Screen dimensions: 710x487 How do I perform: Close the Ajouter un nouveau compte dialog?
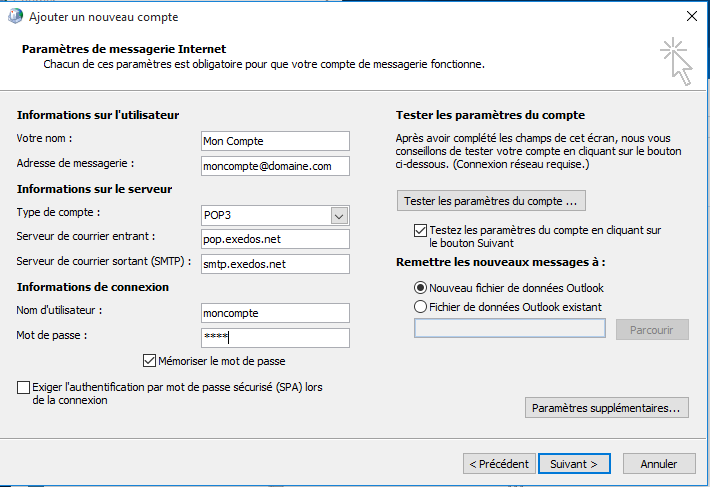pos(690,16)
